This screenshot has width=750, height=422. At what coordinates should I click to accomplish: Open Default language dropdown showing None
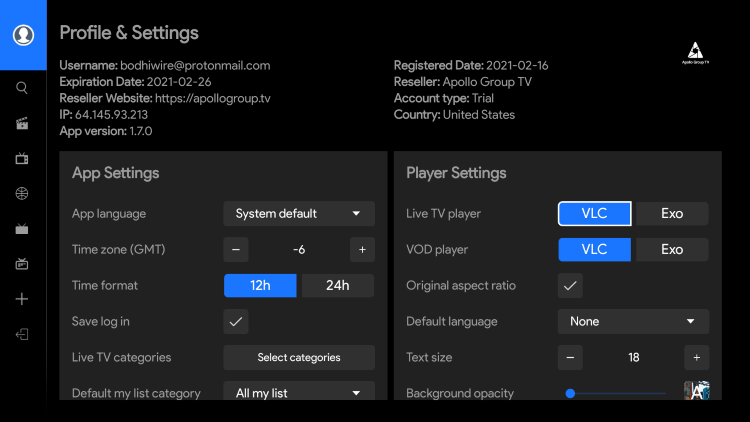click(633, 322)
